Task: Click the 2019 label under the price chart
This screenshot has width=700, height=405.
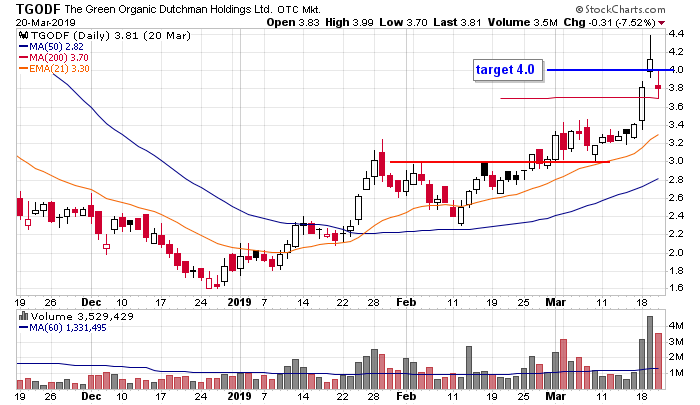Action: coord(239,302)
